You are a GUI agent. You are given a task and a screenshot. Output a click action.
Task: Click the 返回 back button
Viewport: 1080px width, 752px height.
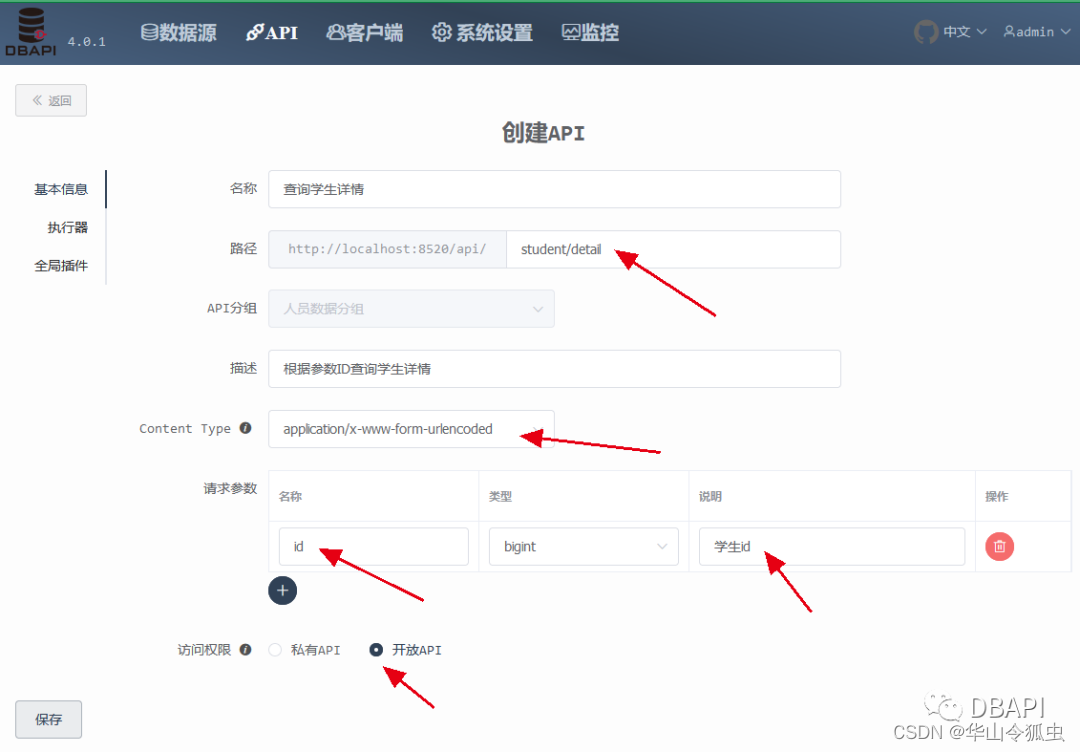point(50,100)
